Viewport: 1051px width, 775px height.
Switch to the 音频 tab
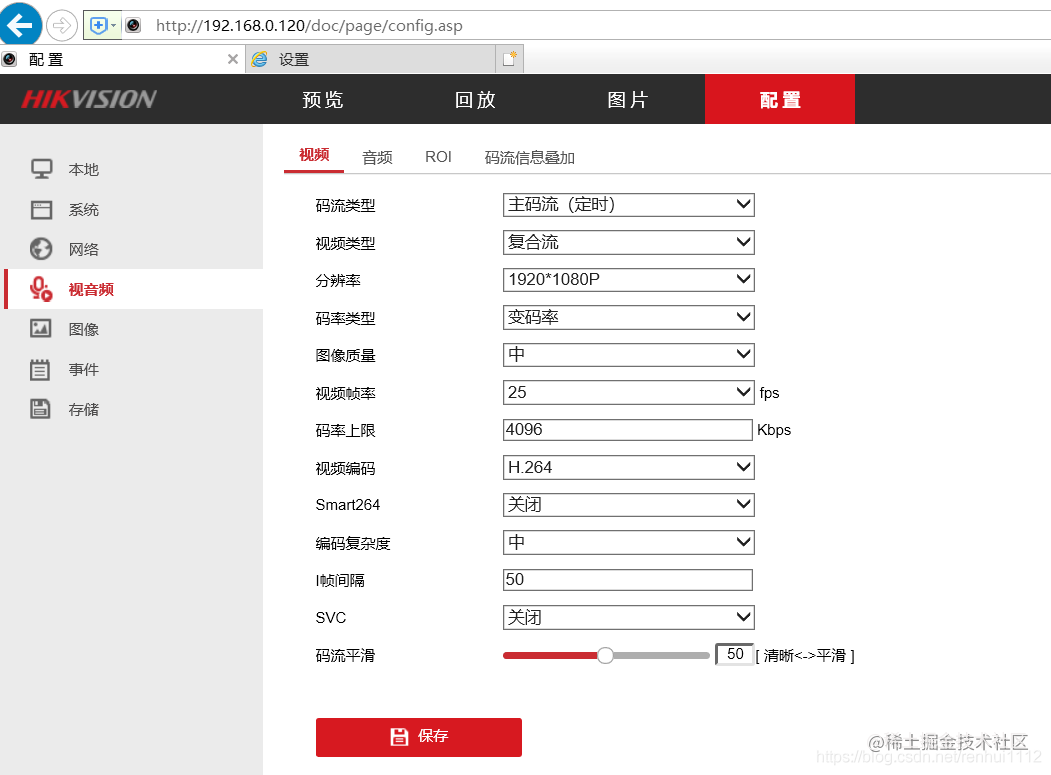click(377, 156)
